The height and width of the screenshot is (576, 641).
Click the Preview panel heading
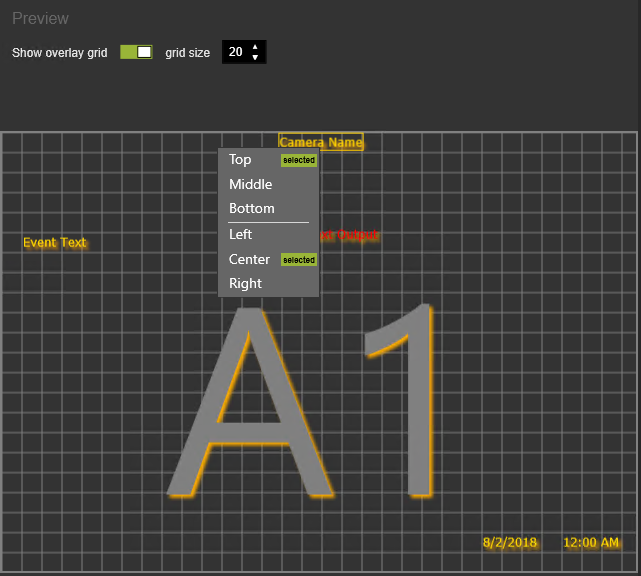point(40,19)
